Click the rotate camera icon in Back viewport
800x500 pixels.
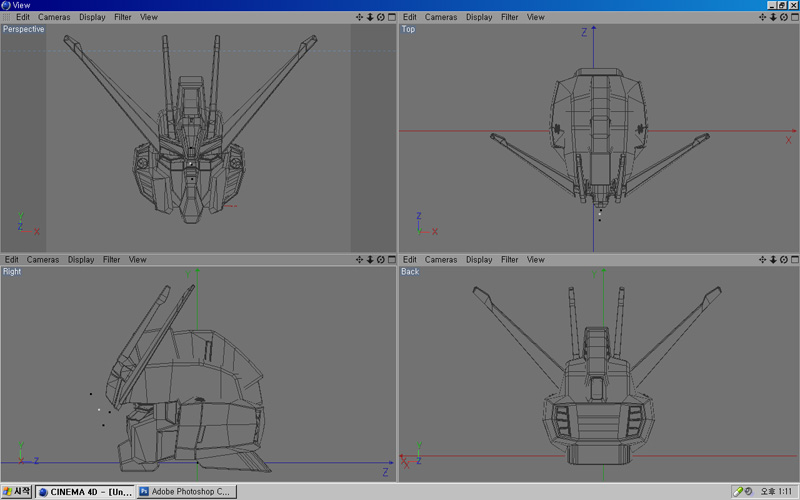tap(784, 260)
